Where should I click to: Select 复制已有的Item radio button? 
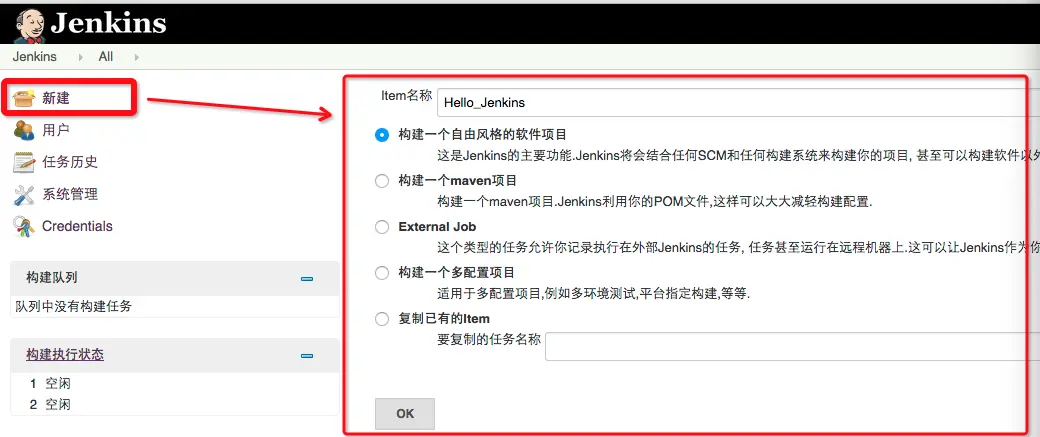(381, 319)
